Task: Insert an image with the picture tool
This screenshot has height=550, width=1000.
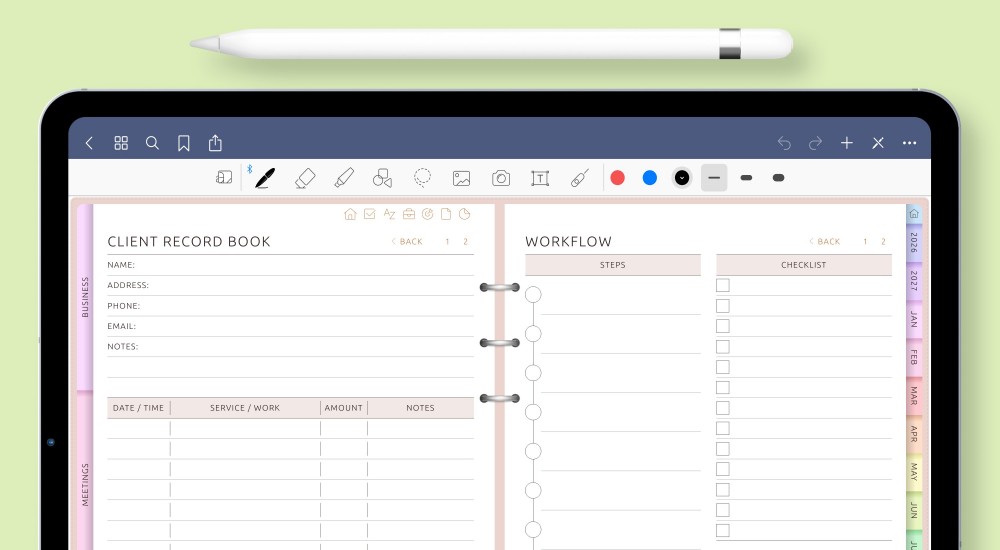Action: 461,178
